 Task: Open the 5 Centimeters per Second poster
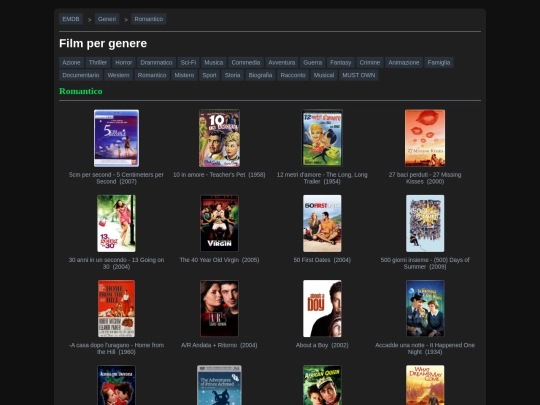[116, 138]
